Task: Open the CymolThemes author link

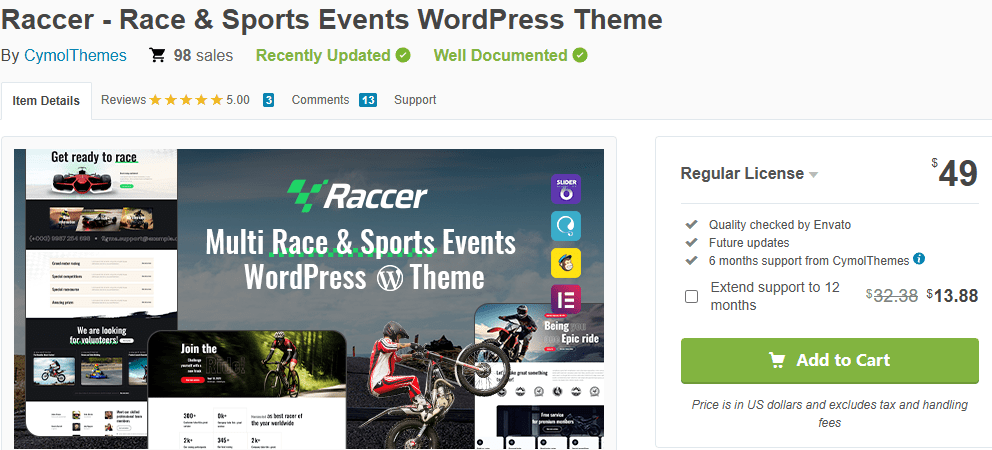Action: (75, 56)
